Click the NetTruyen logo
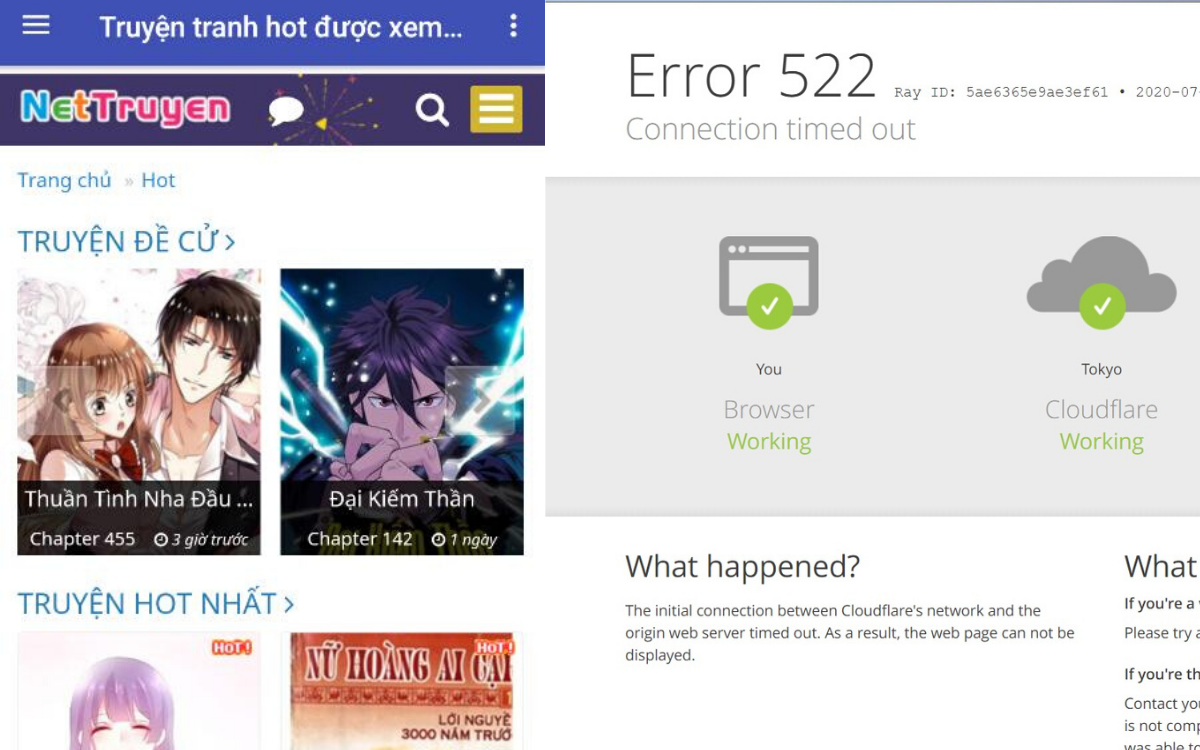Screen dimensions: 1200x750 (125, 108)
